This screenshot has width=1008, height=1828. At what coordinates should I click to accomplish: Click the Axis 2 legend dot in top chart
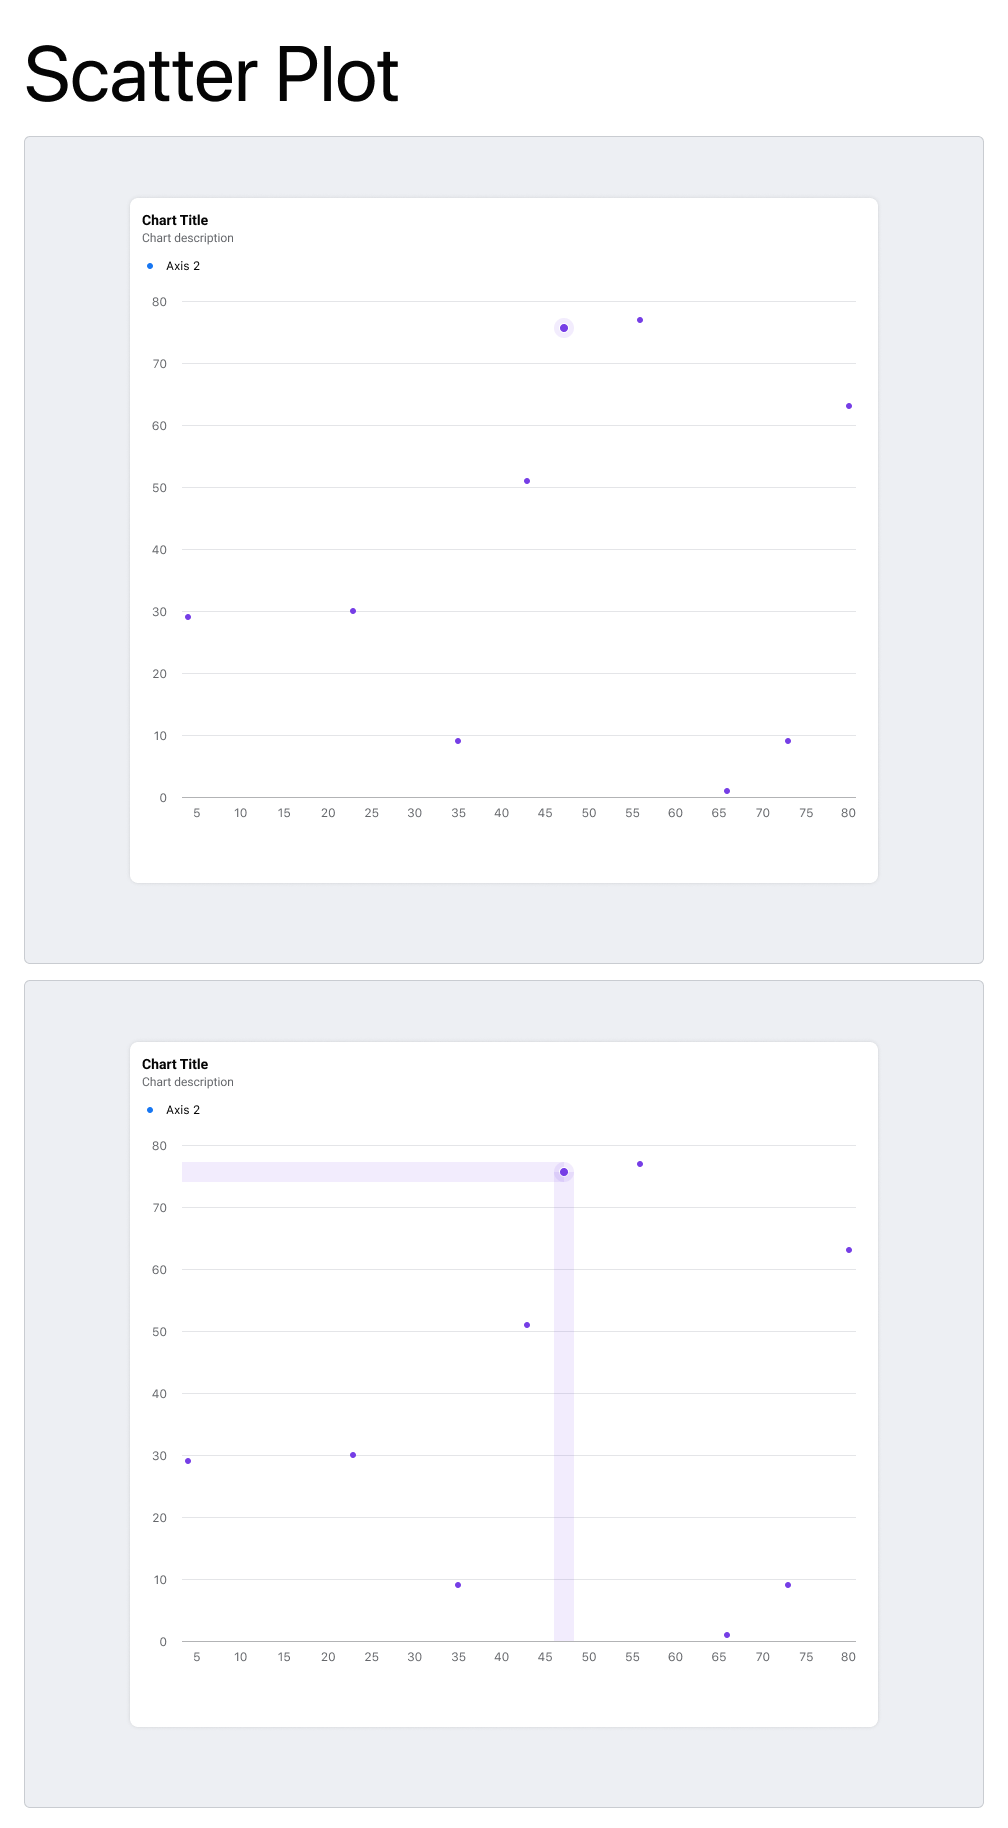pyautogui.click(x=150, y=265)
